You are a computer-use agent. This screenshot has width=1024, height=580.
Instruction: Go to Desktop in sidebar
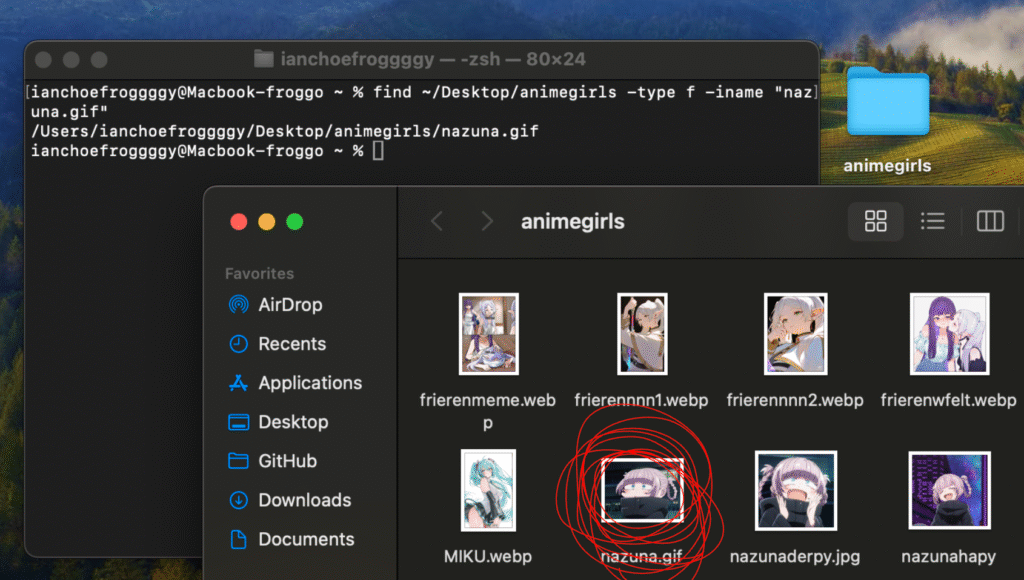coord(292,422)
